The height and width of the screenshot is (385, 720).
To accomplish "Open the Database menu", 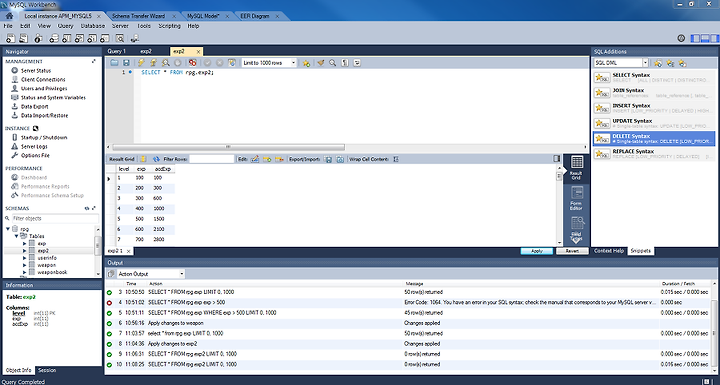I will 93,26.
